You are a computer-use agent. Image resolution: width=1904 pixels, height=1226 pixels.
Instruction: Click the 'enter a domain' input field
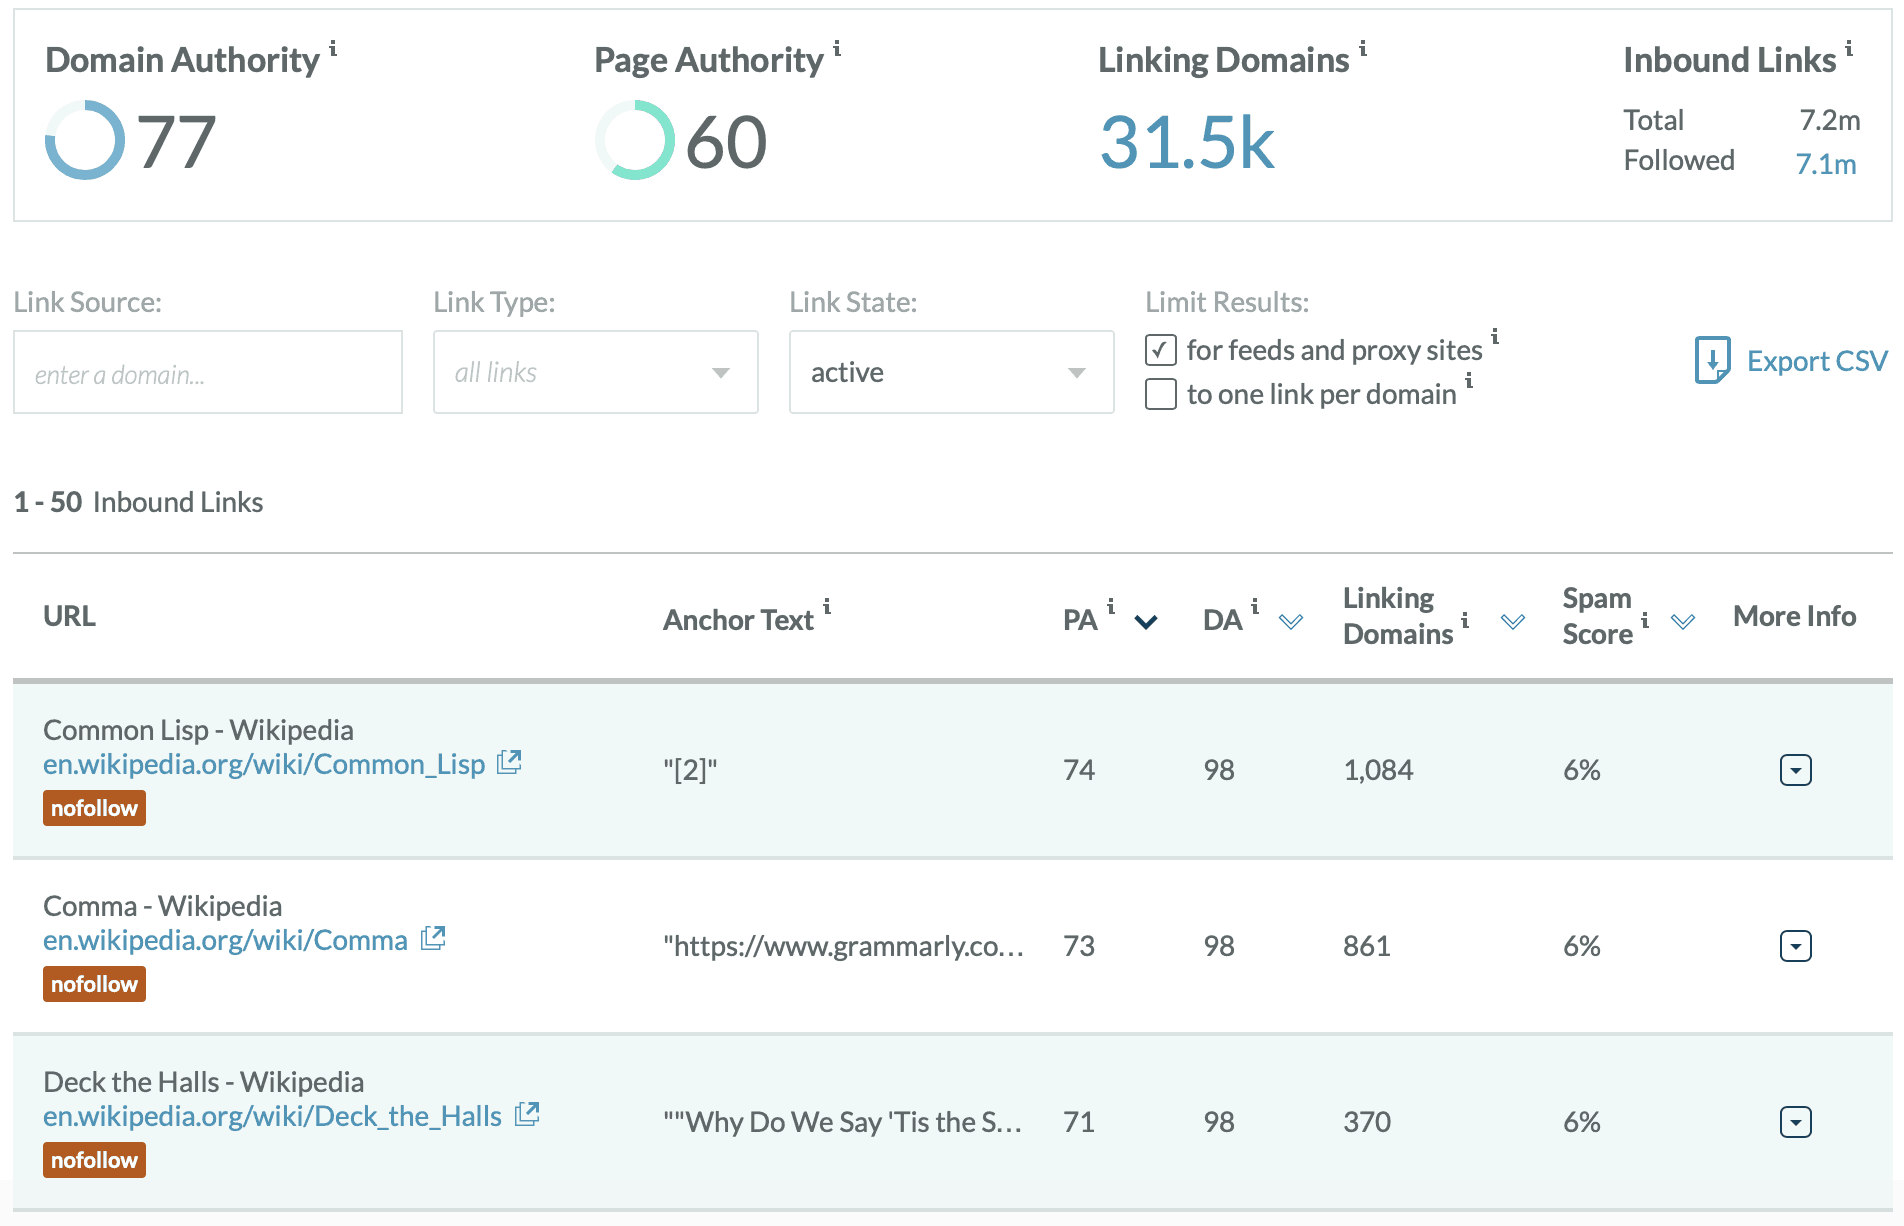tap(207, 372)
